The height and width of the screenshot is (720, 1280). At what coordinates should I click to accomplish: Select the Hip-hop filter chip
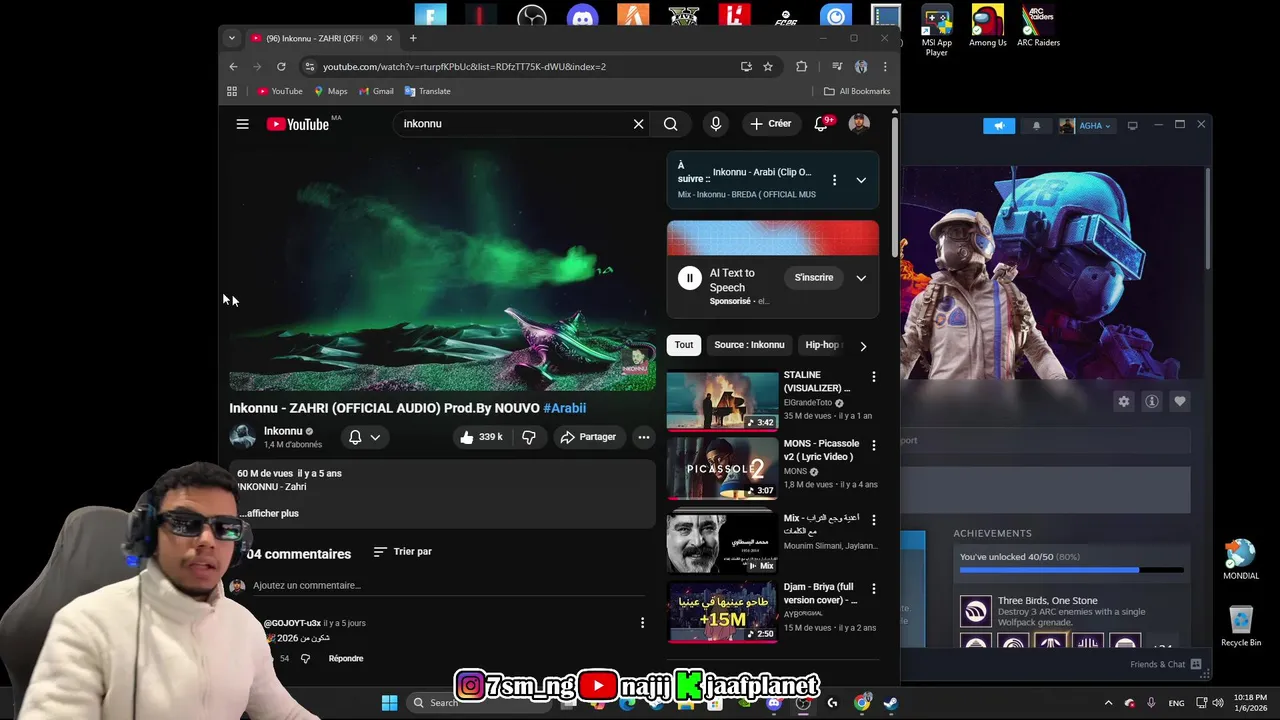822,345
